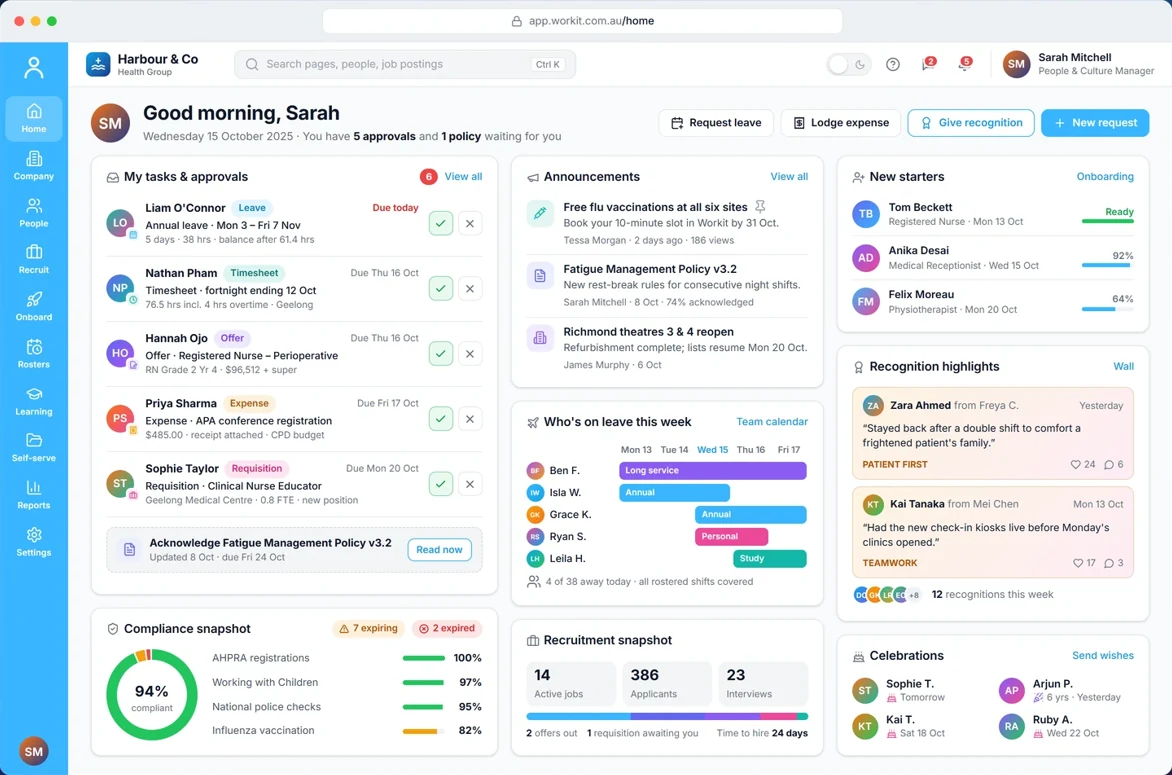The height and width of the screenshot is (775, 1172).
Task: Decline Liam O'Connor's leave request
Action: [x=469, y=223]
